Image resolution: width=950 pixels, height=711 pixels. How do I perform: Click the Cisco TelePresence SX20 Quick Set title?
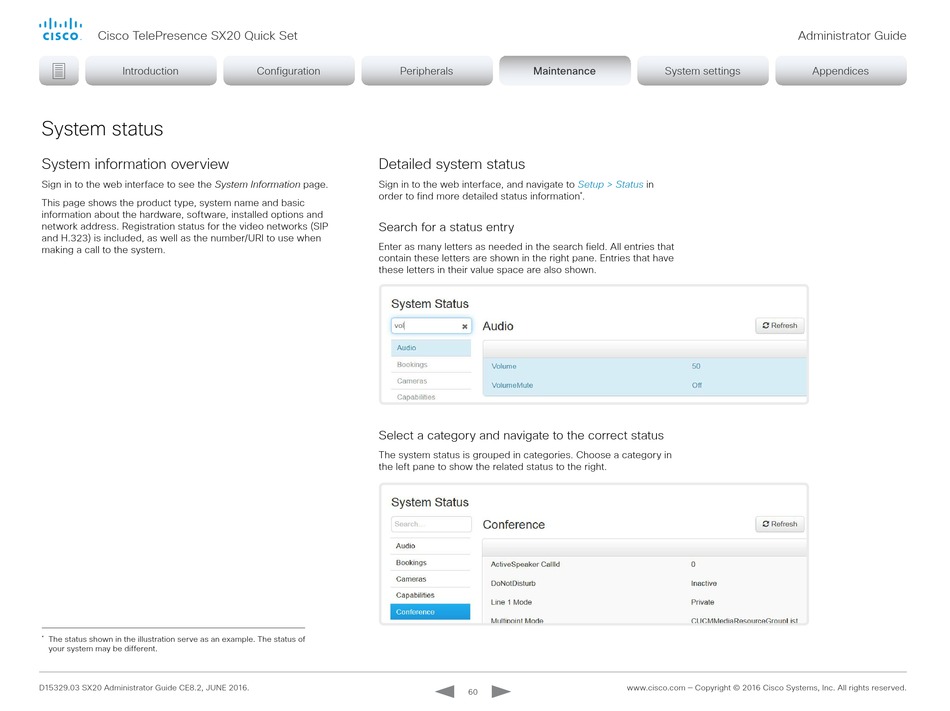pos(198,36)
